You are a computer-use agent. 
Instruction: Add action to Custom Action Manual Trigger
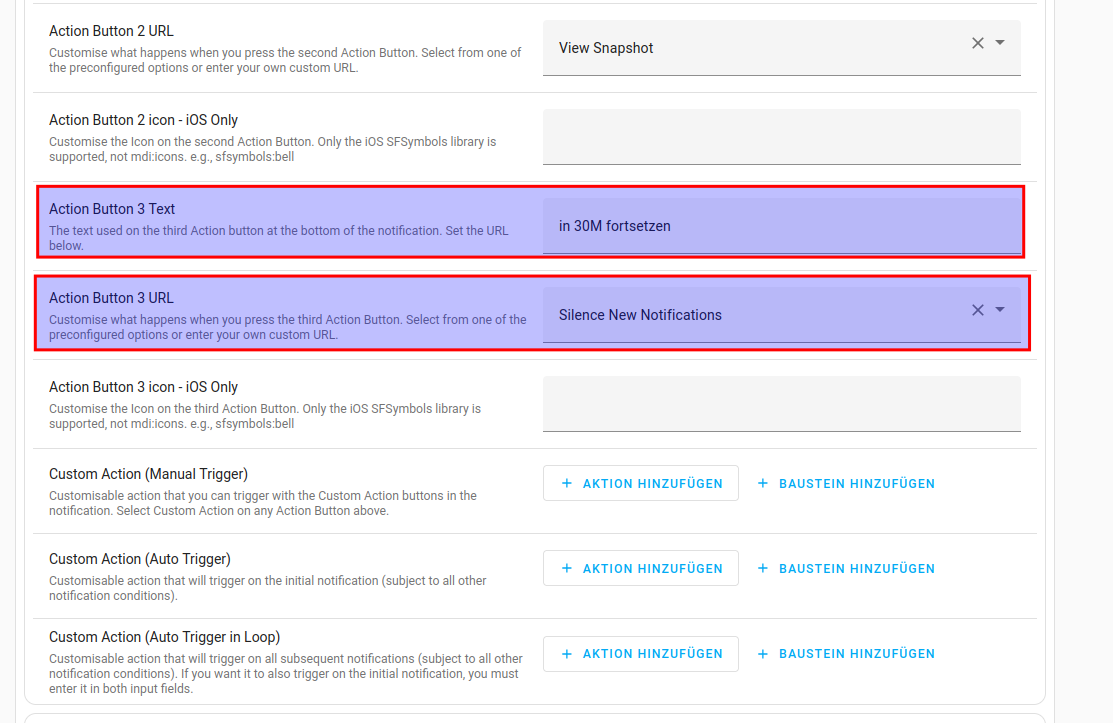641,483
